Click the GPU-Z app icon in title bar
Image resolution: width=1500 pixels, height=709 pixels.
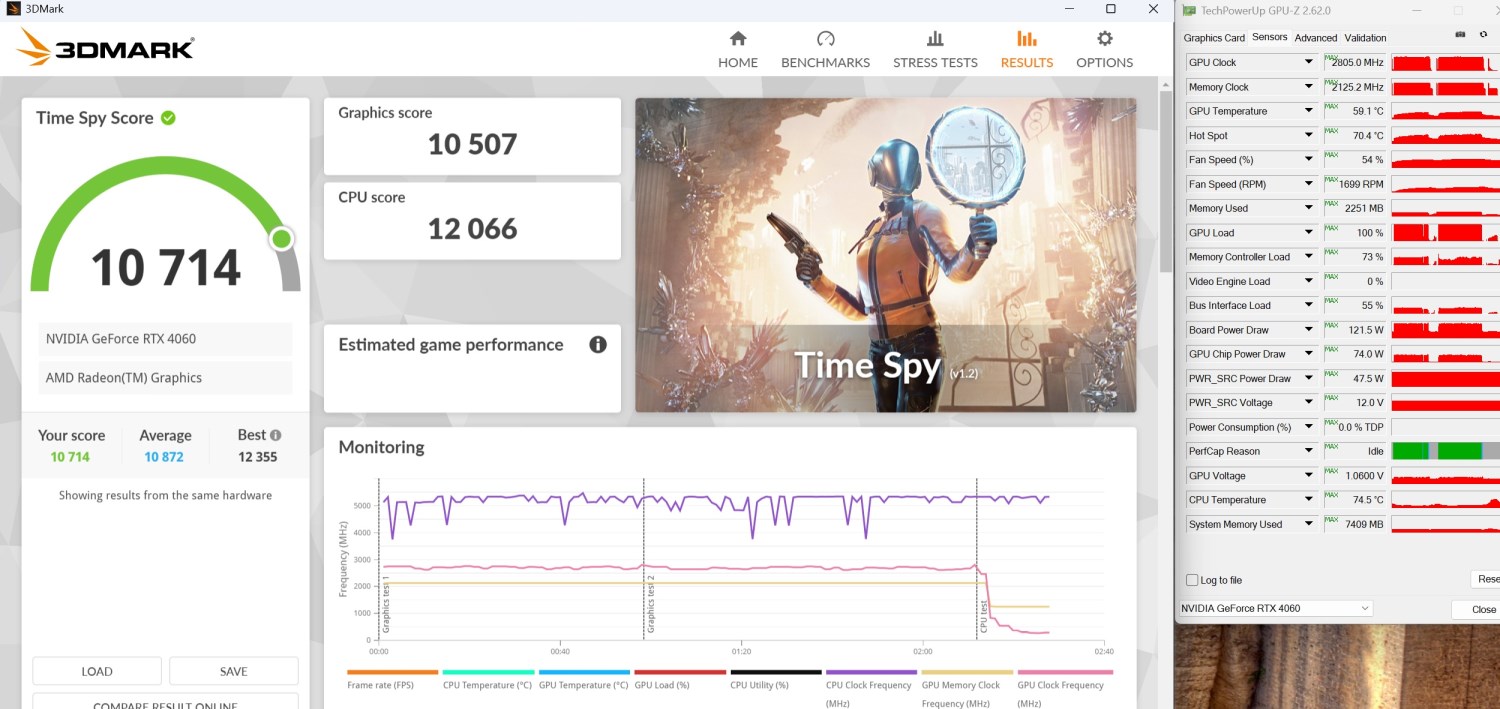coord(1188,10)
